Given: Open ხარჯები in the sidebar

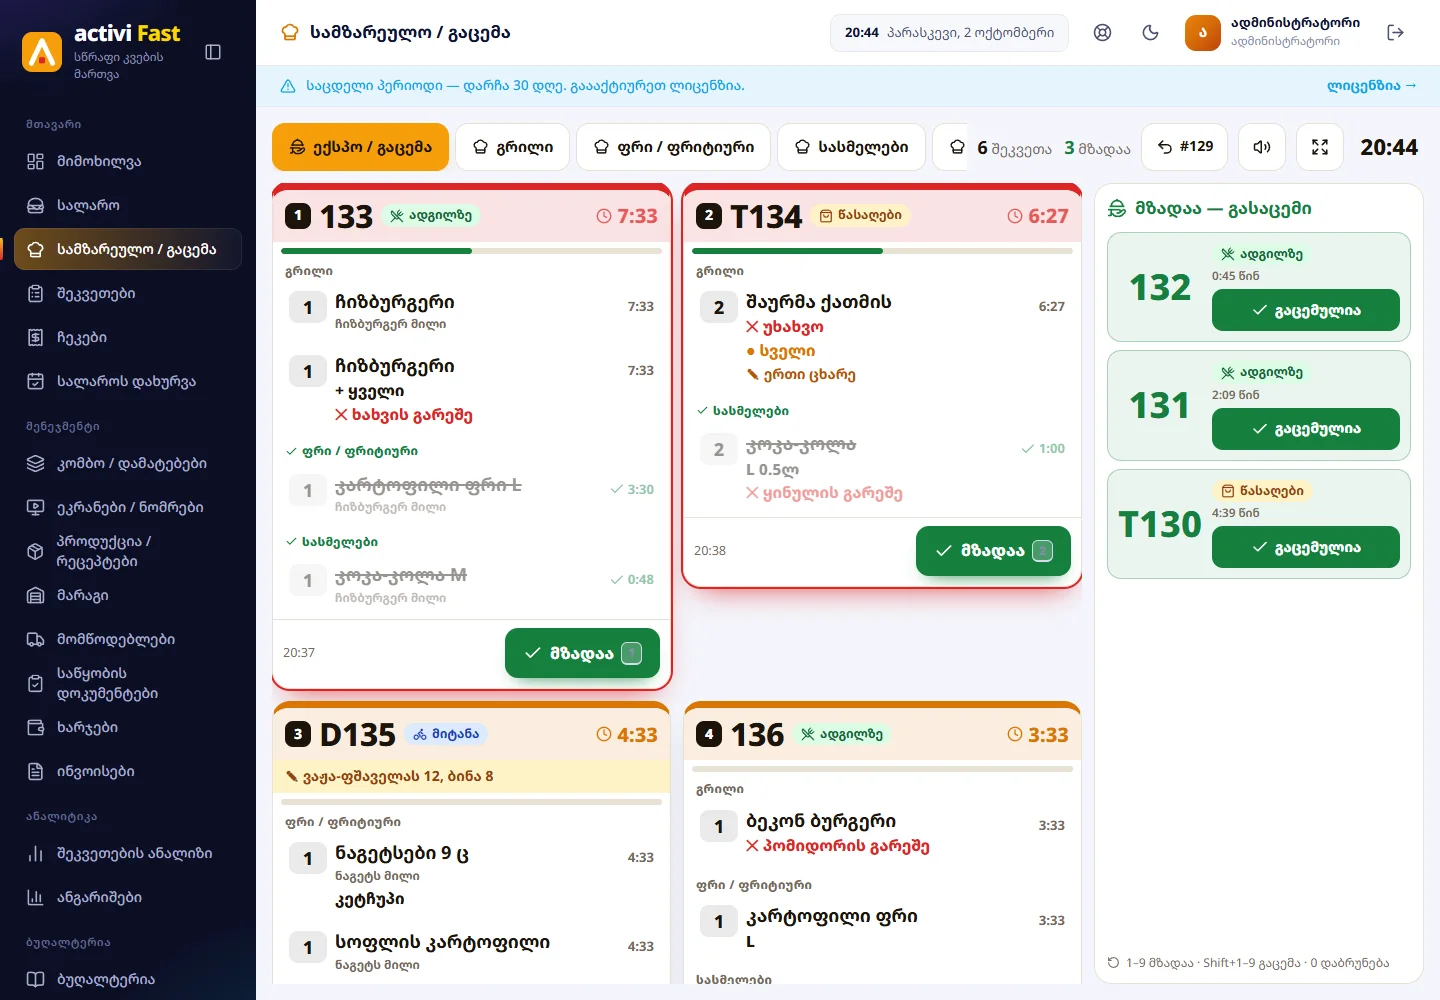Looking at the screenshot, I should 128,728.
